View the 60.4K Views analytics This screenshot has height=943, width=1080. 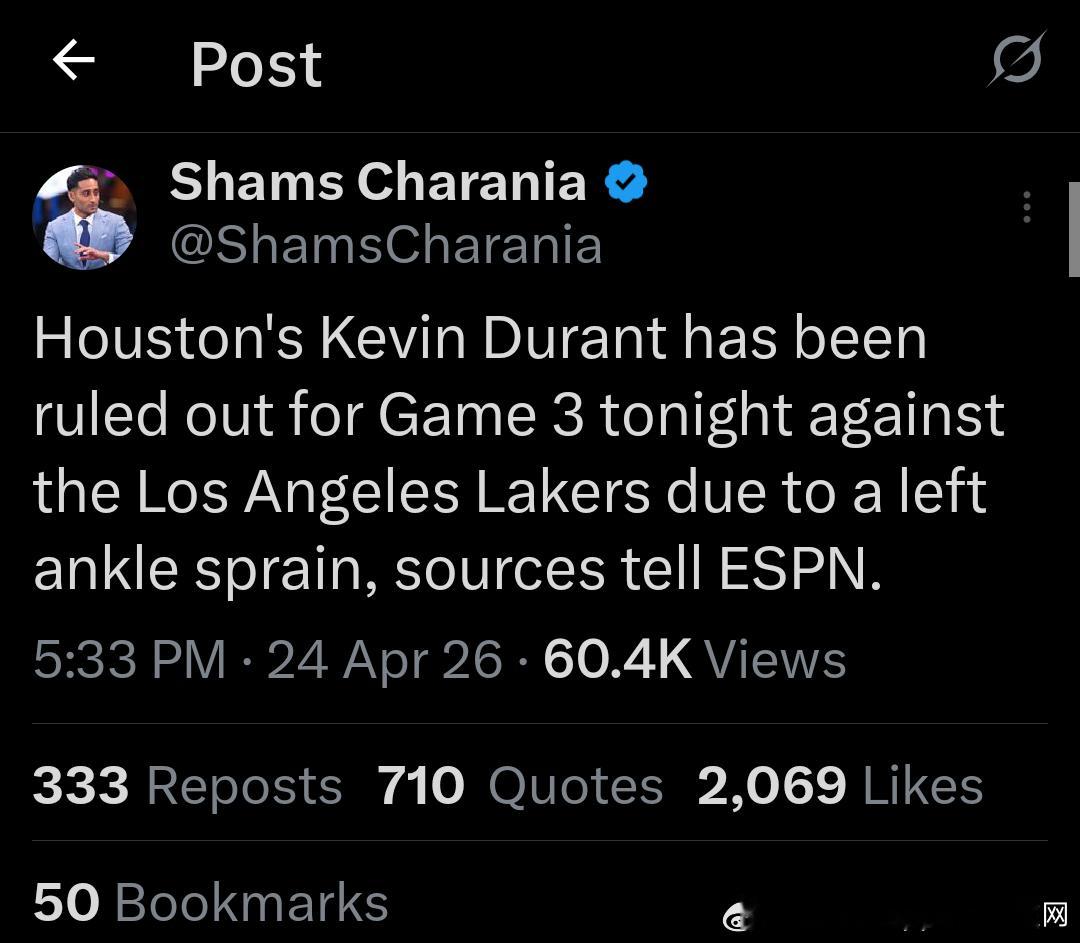pos(694,660)
